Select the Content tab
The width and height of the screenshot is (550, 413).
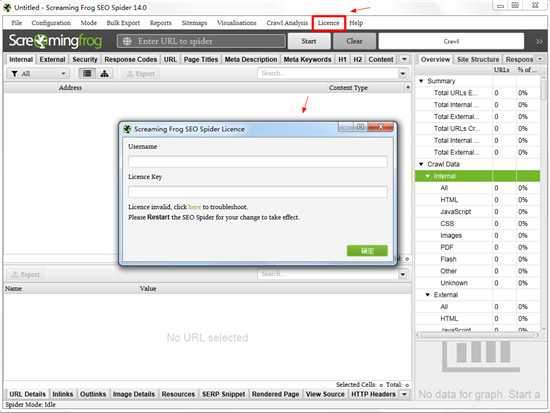tap(381, 59)
